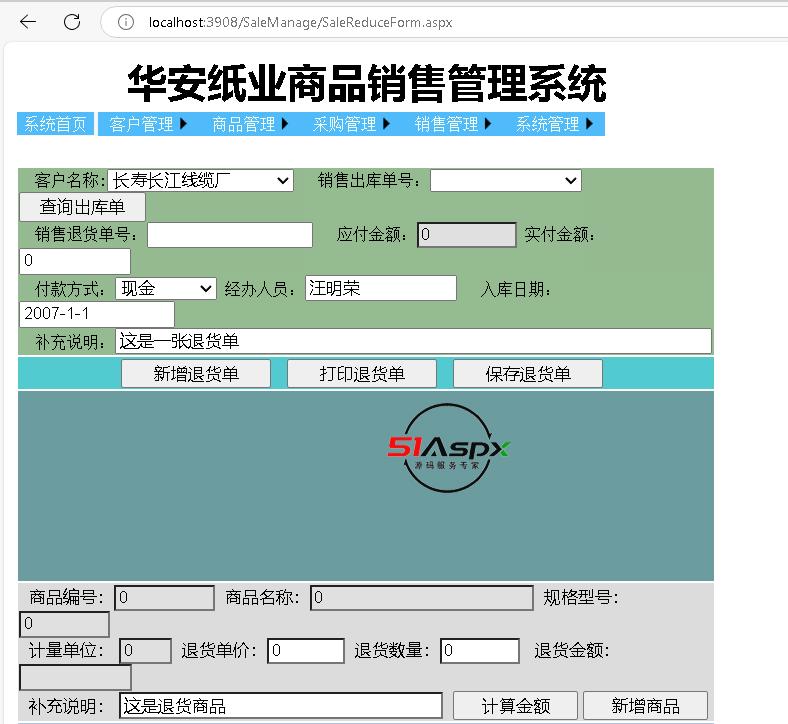Expand the 采购管理 menu
This screenshot has width=788, height=724.
pyautogui.click(x=351, y=124)
